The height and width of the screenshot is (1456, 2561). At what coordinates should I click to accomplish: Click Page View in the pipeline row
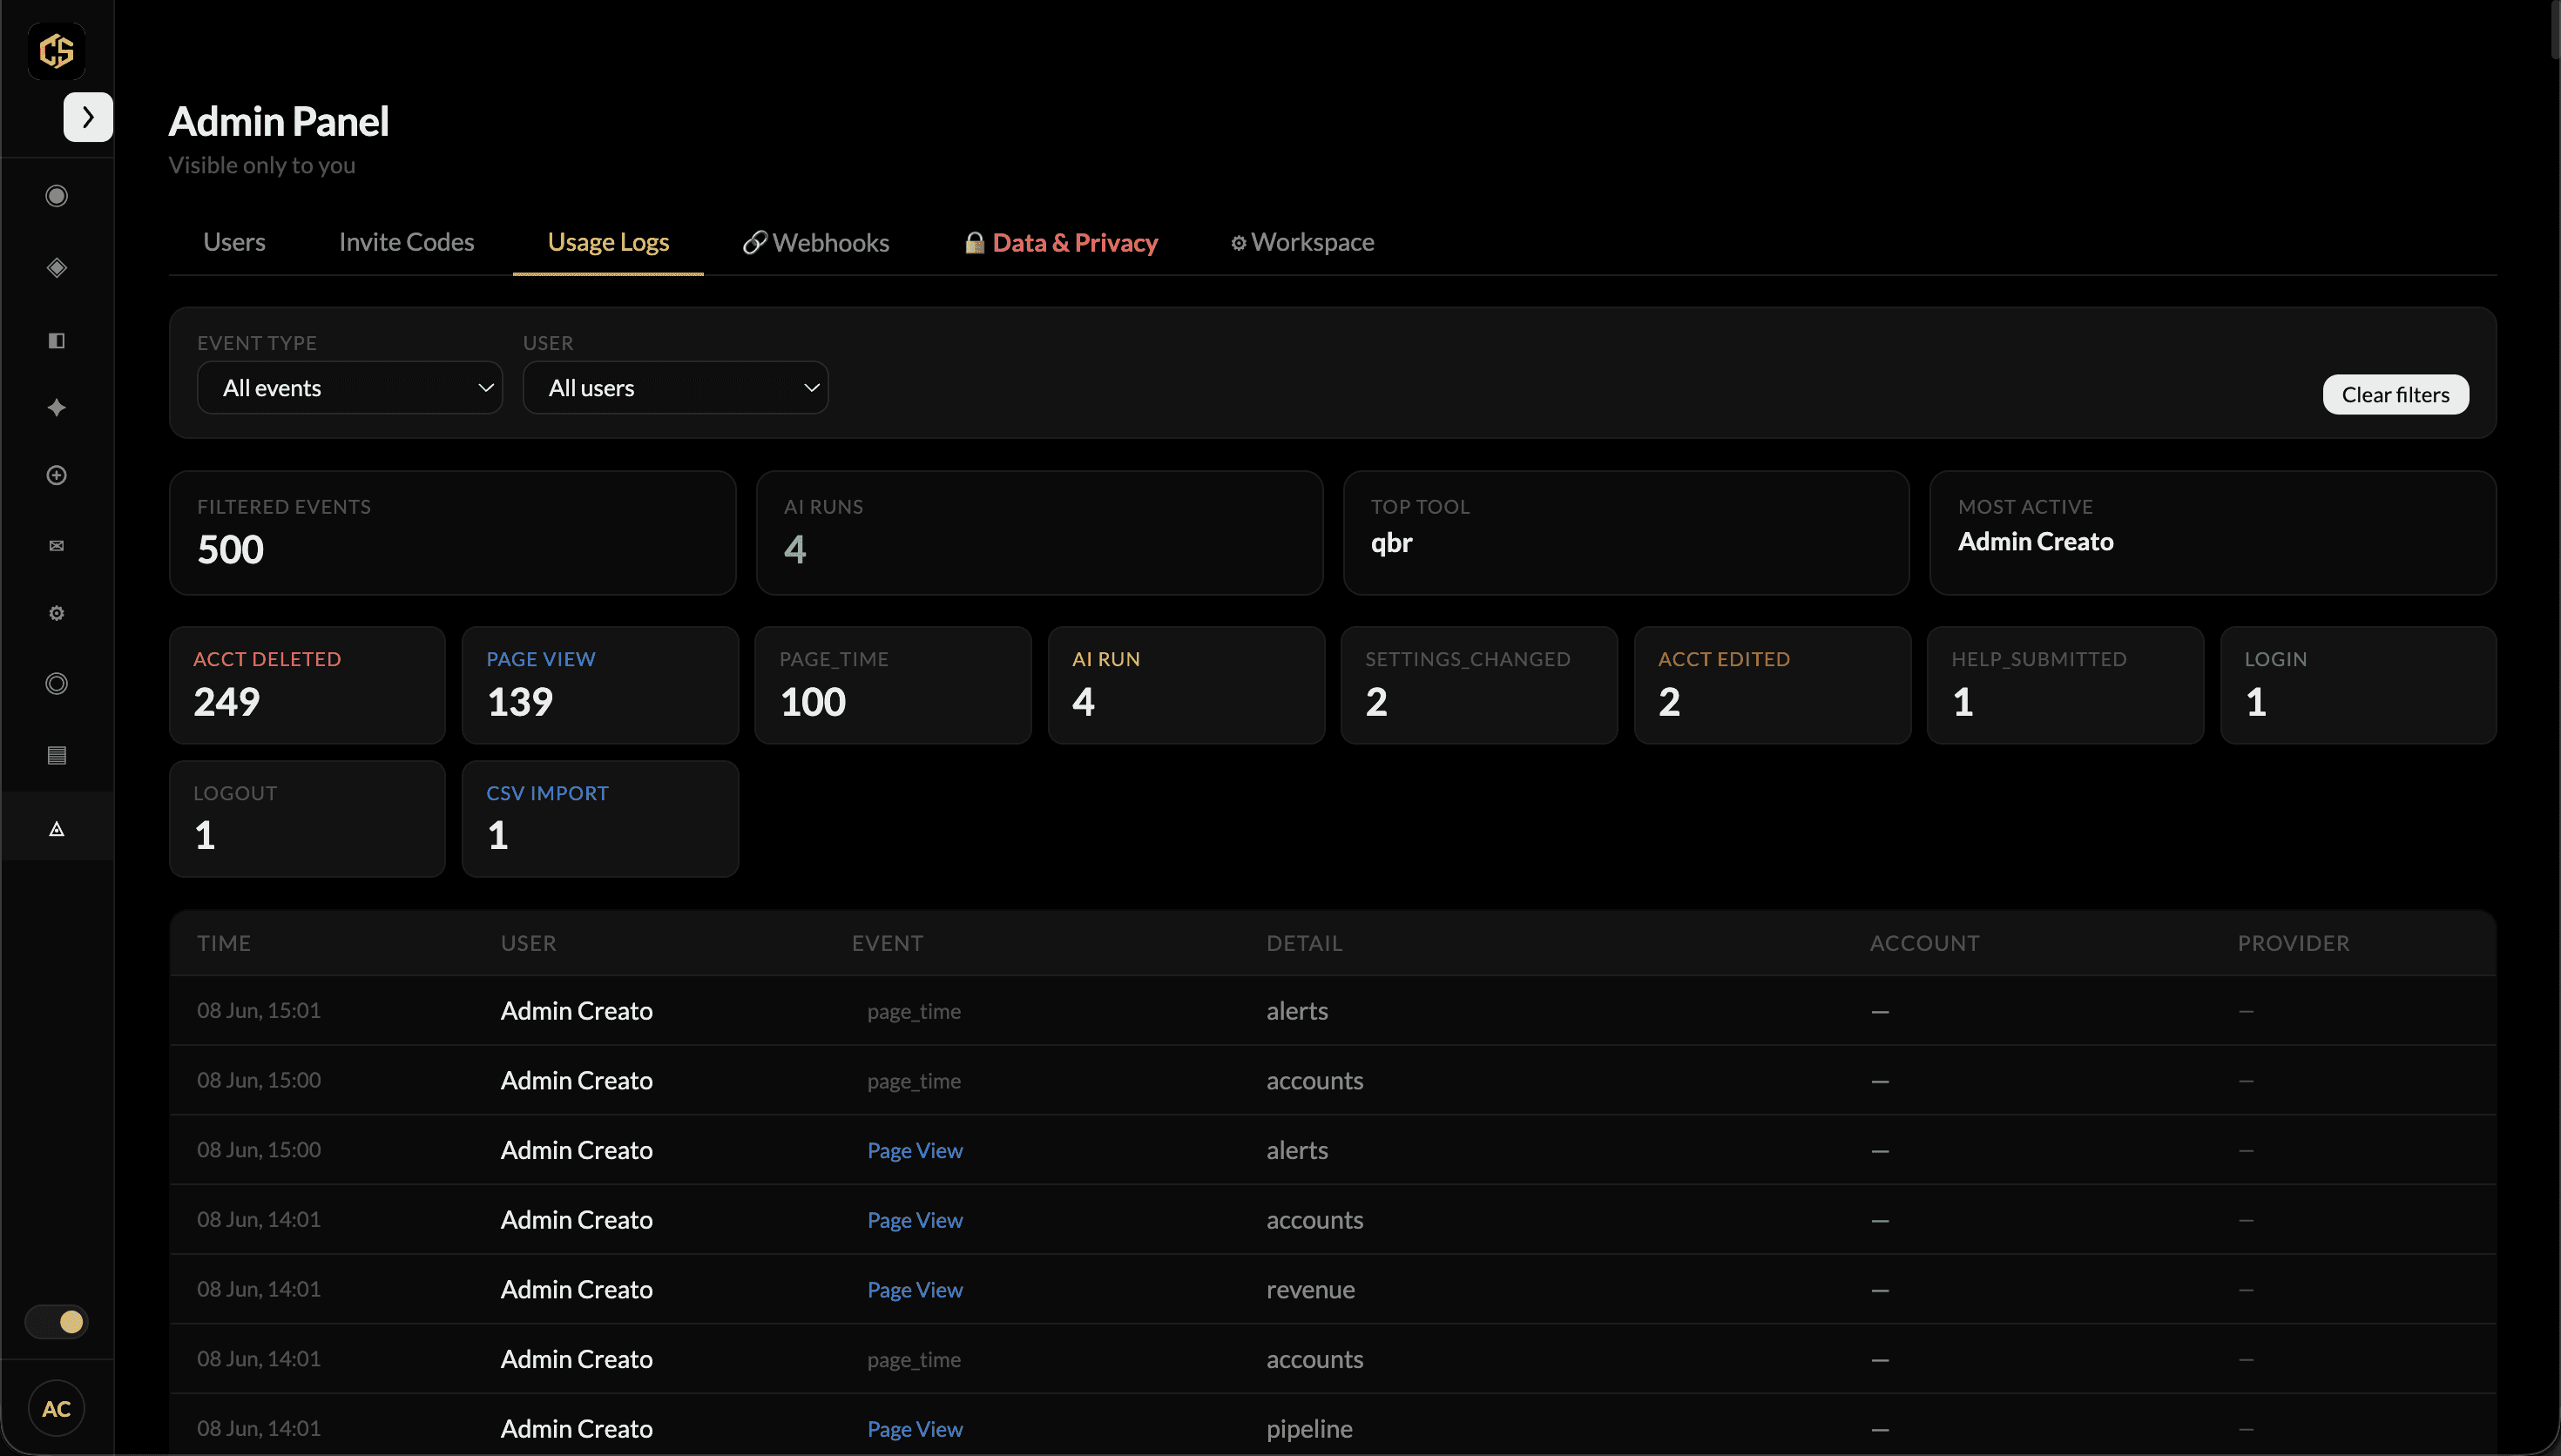click(x=915, y=1429)
